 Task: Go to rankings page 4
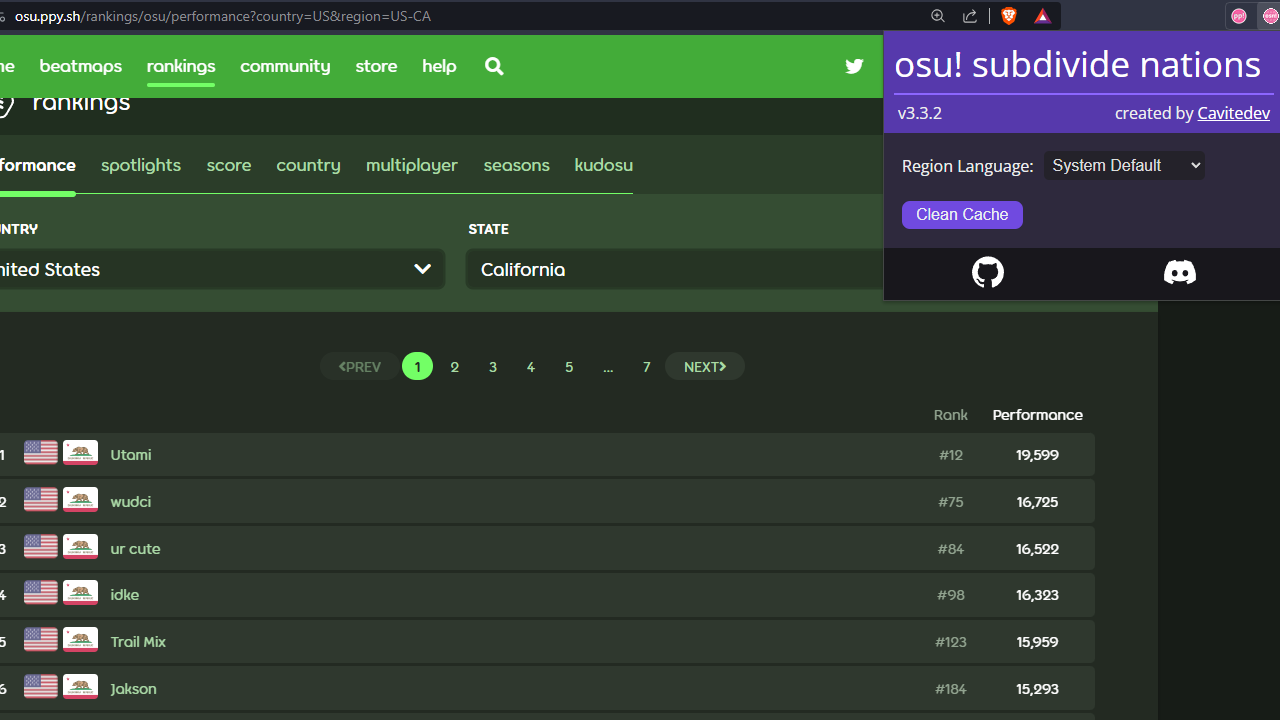pyautogui.click(x=531, y=367)
